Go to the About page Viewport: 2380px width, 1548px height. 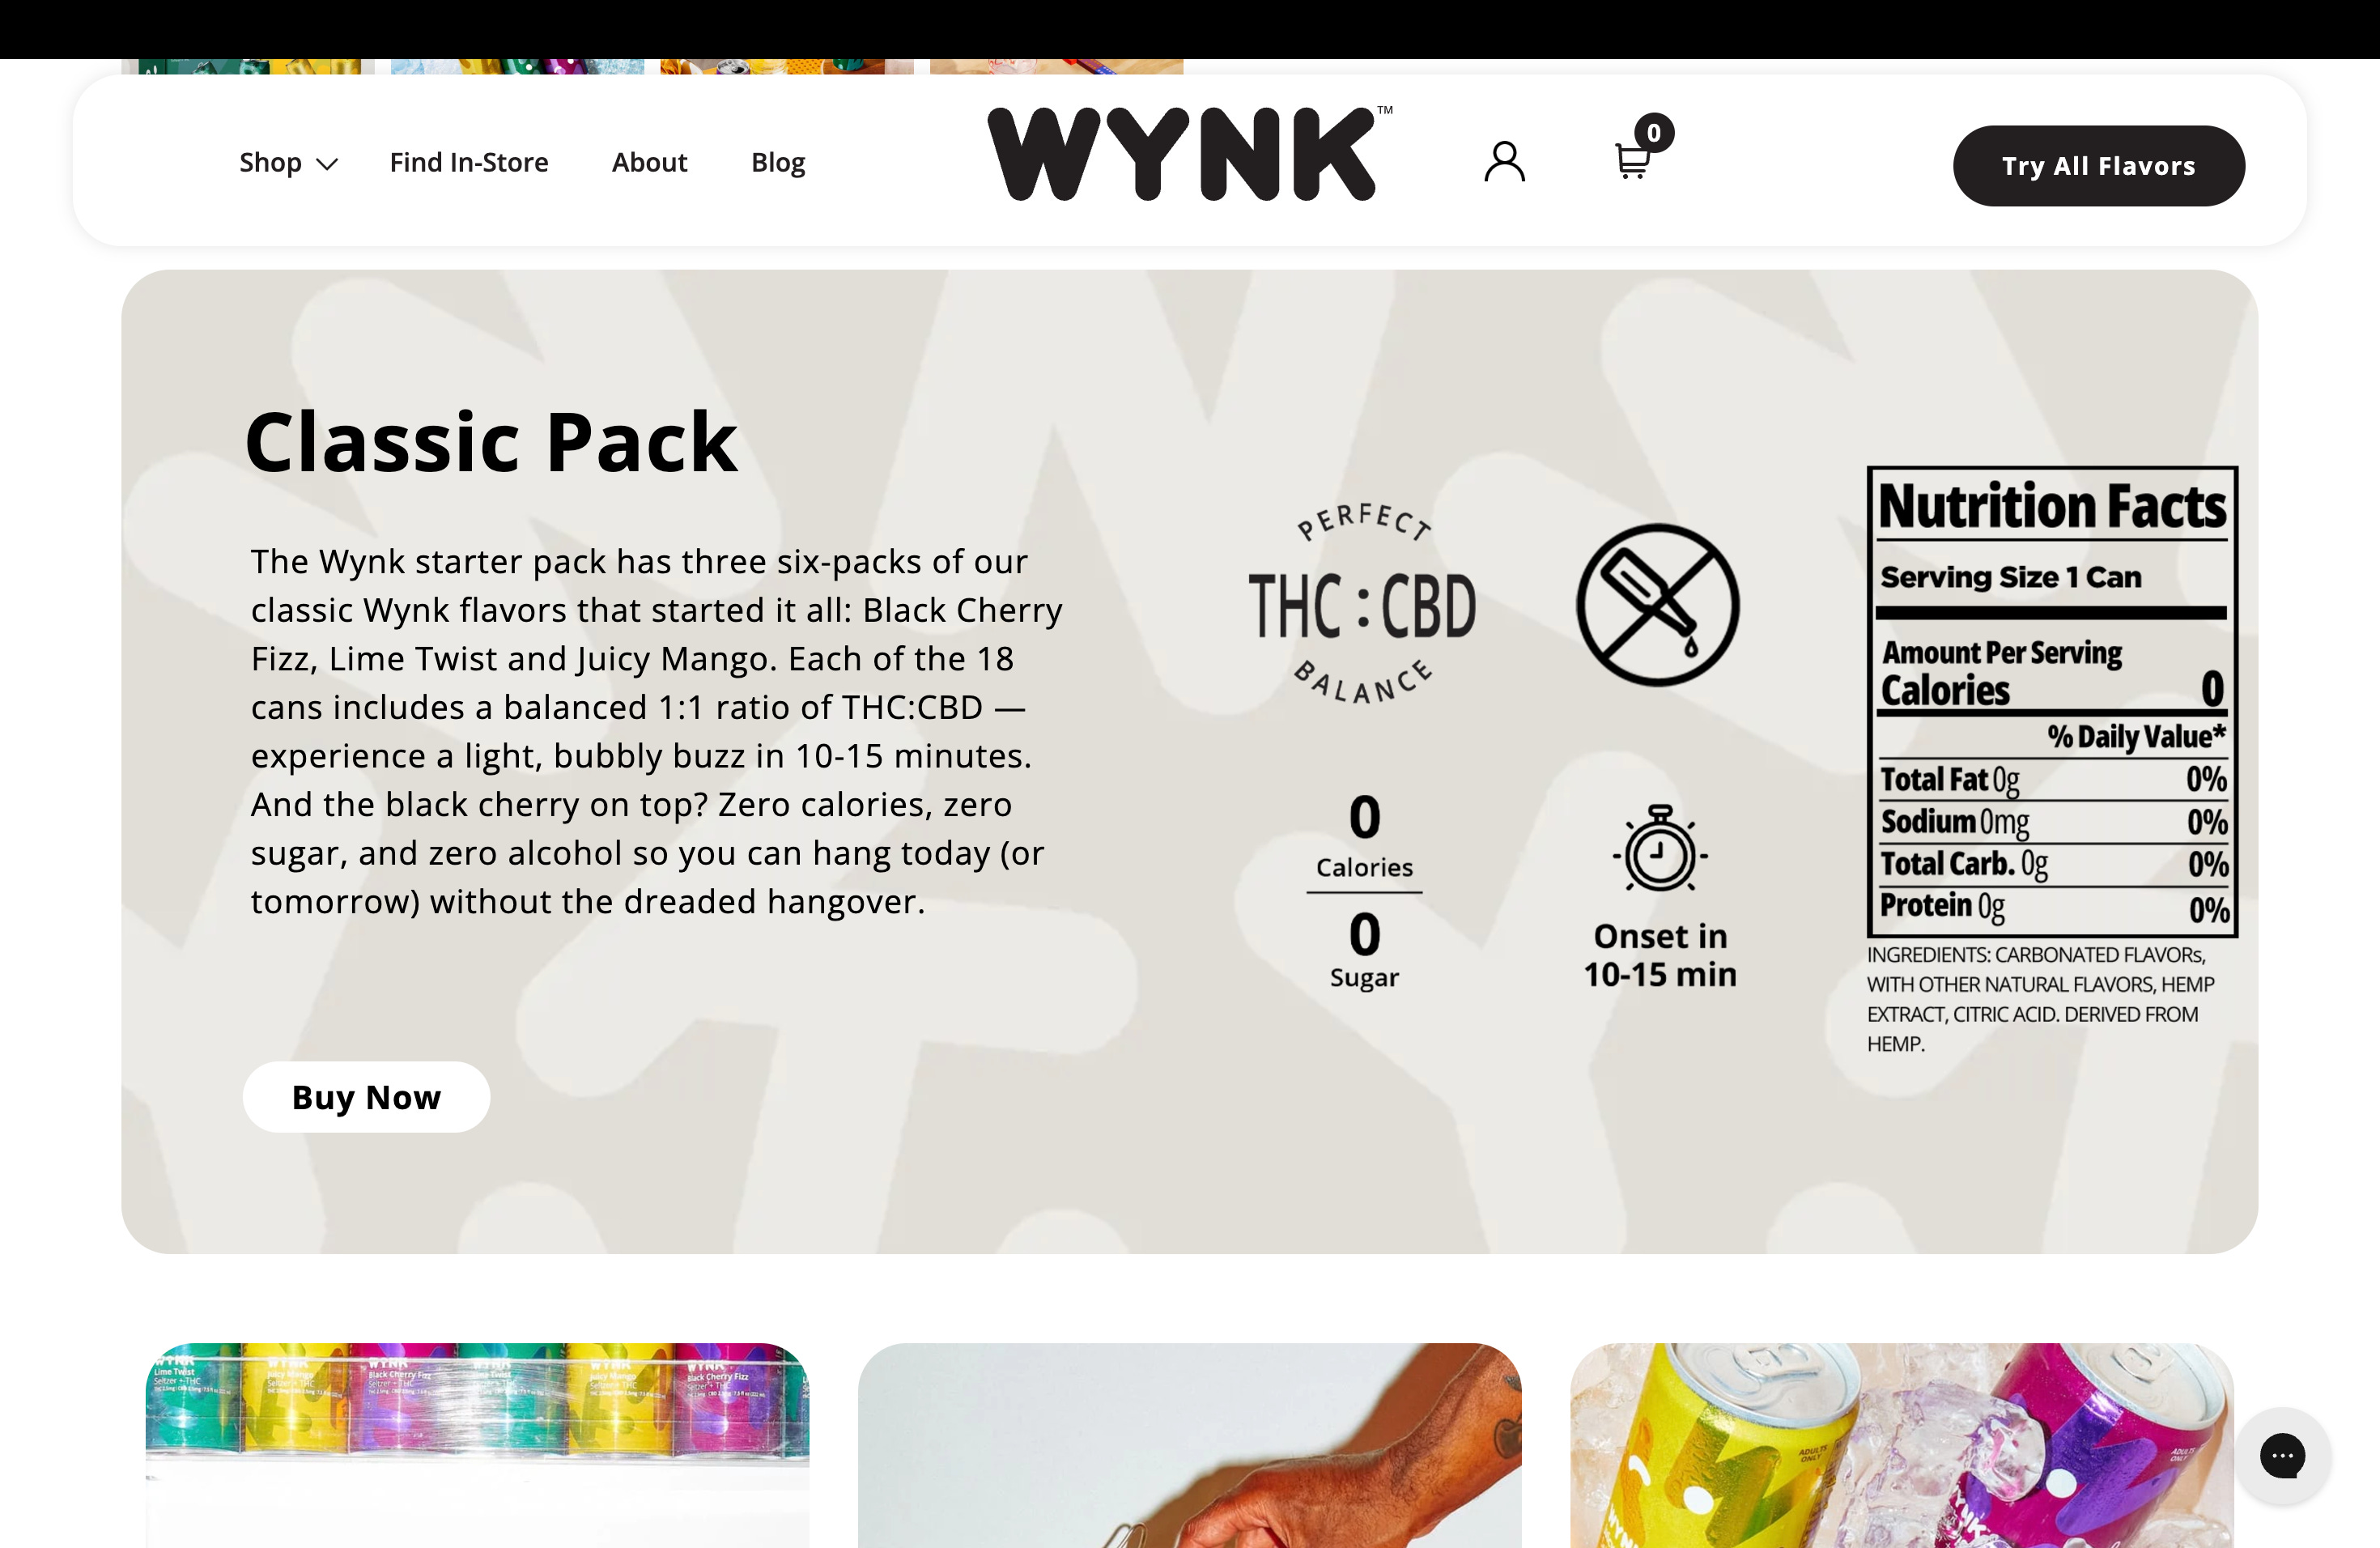649,162
